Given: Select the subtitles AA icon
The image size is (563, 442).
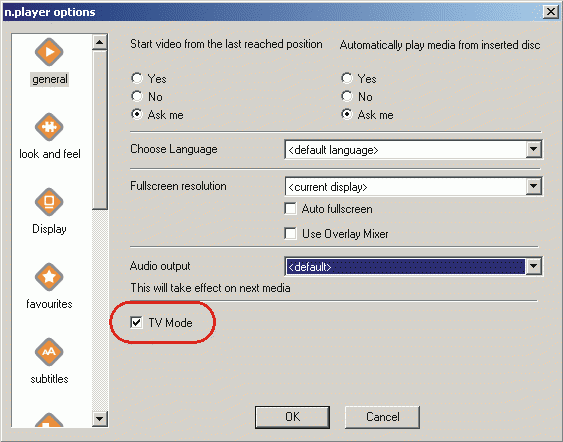Looking at the screenshot, I should (49, 352).
